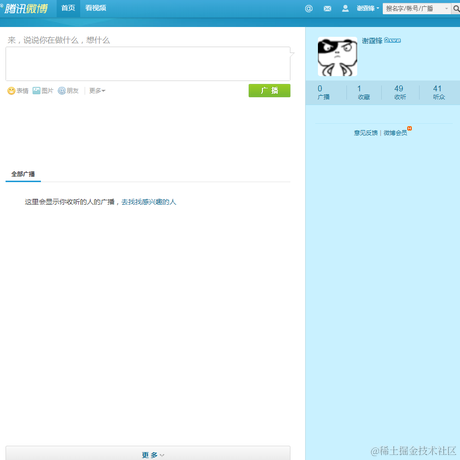Expand the username dropdown in header
Image resolution: width=460 pixels, height=460 pixels.
pyautogui.click(x=368, y=8)
